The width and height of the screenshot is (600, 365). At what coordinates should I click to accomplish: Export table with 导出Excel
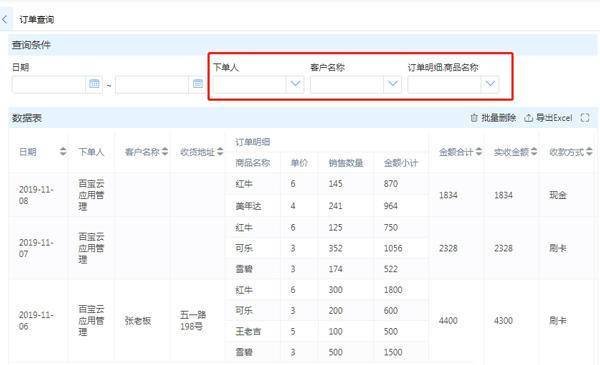(x=548, y=118)
